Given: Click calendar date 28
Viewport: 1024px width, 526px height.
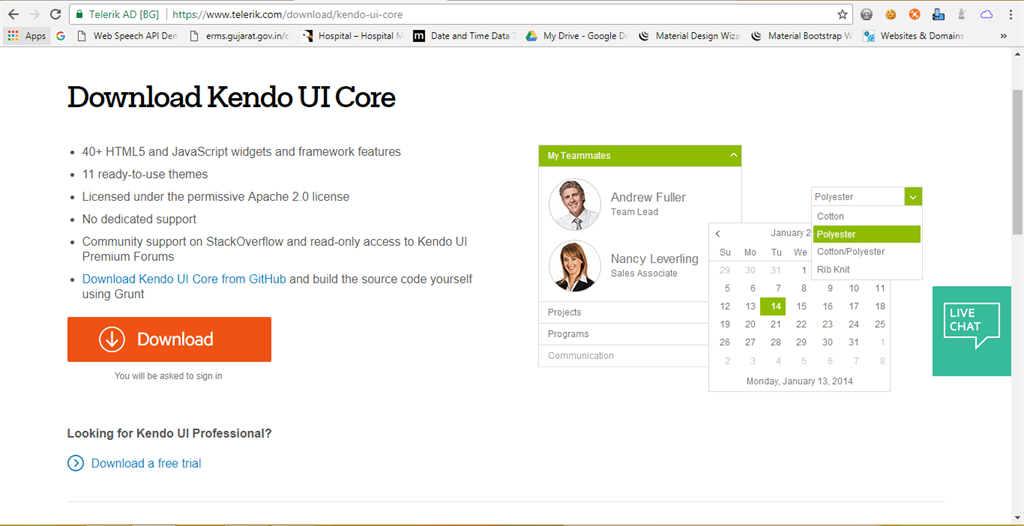Looking at the screenshot, I should (x=776, y=342).
